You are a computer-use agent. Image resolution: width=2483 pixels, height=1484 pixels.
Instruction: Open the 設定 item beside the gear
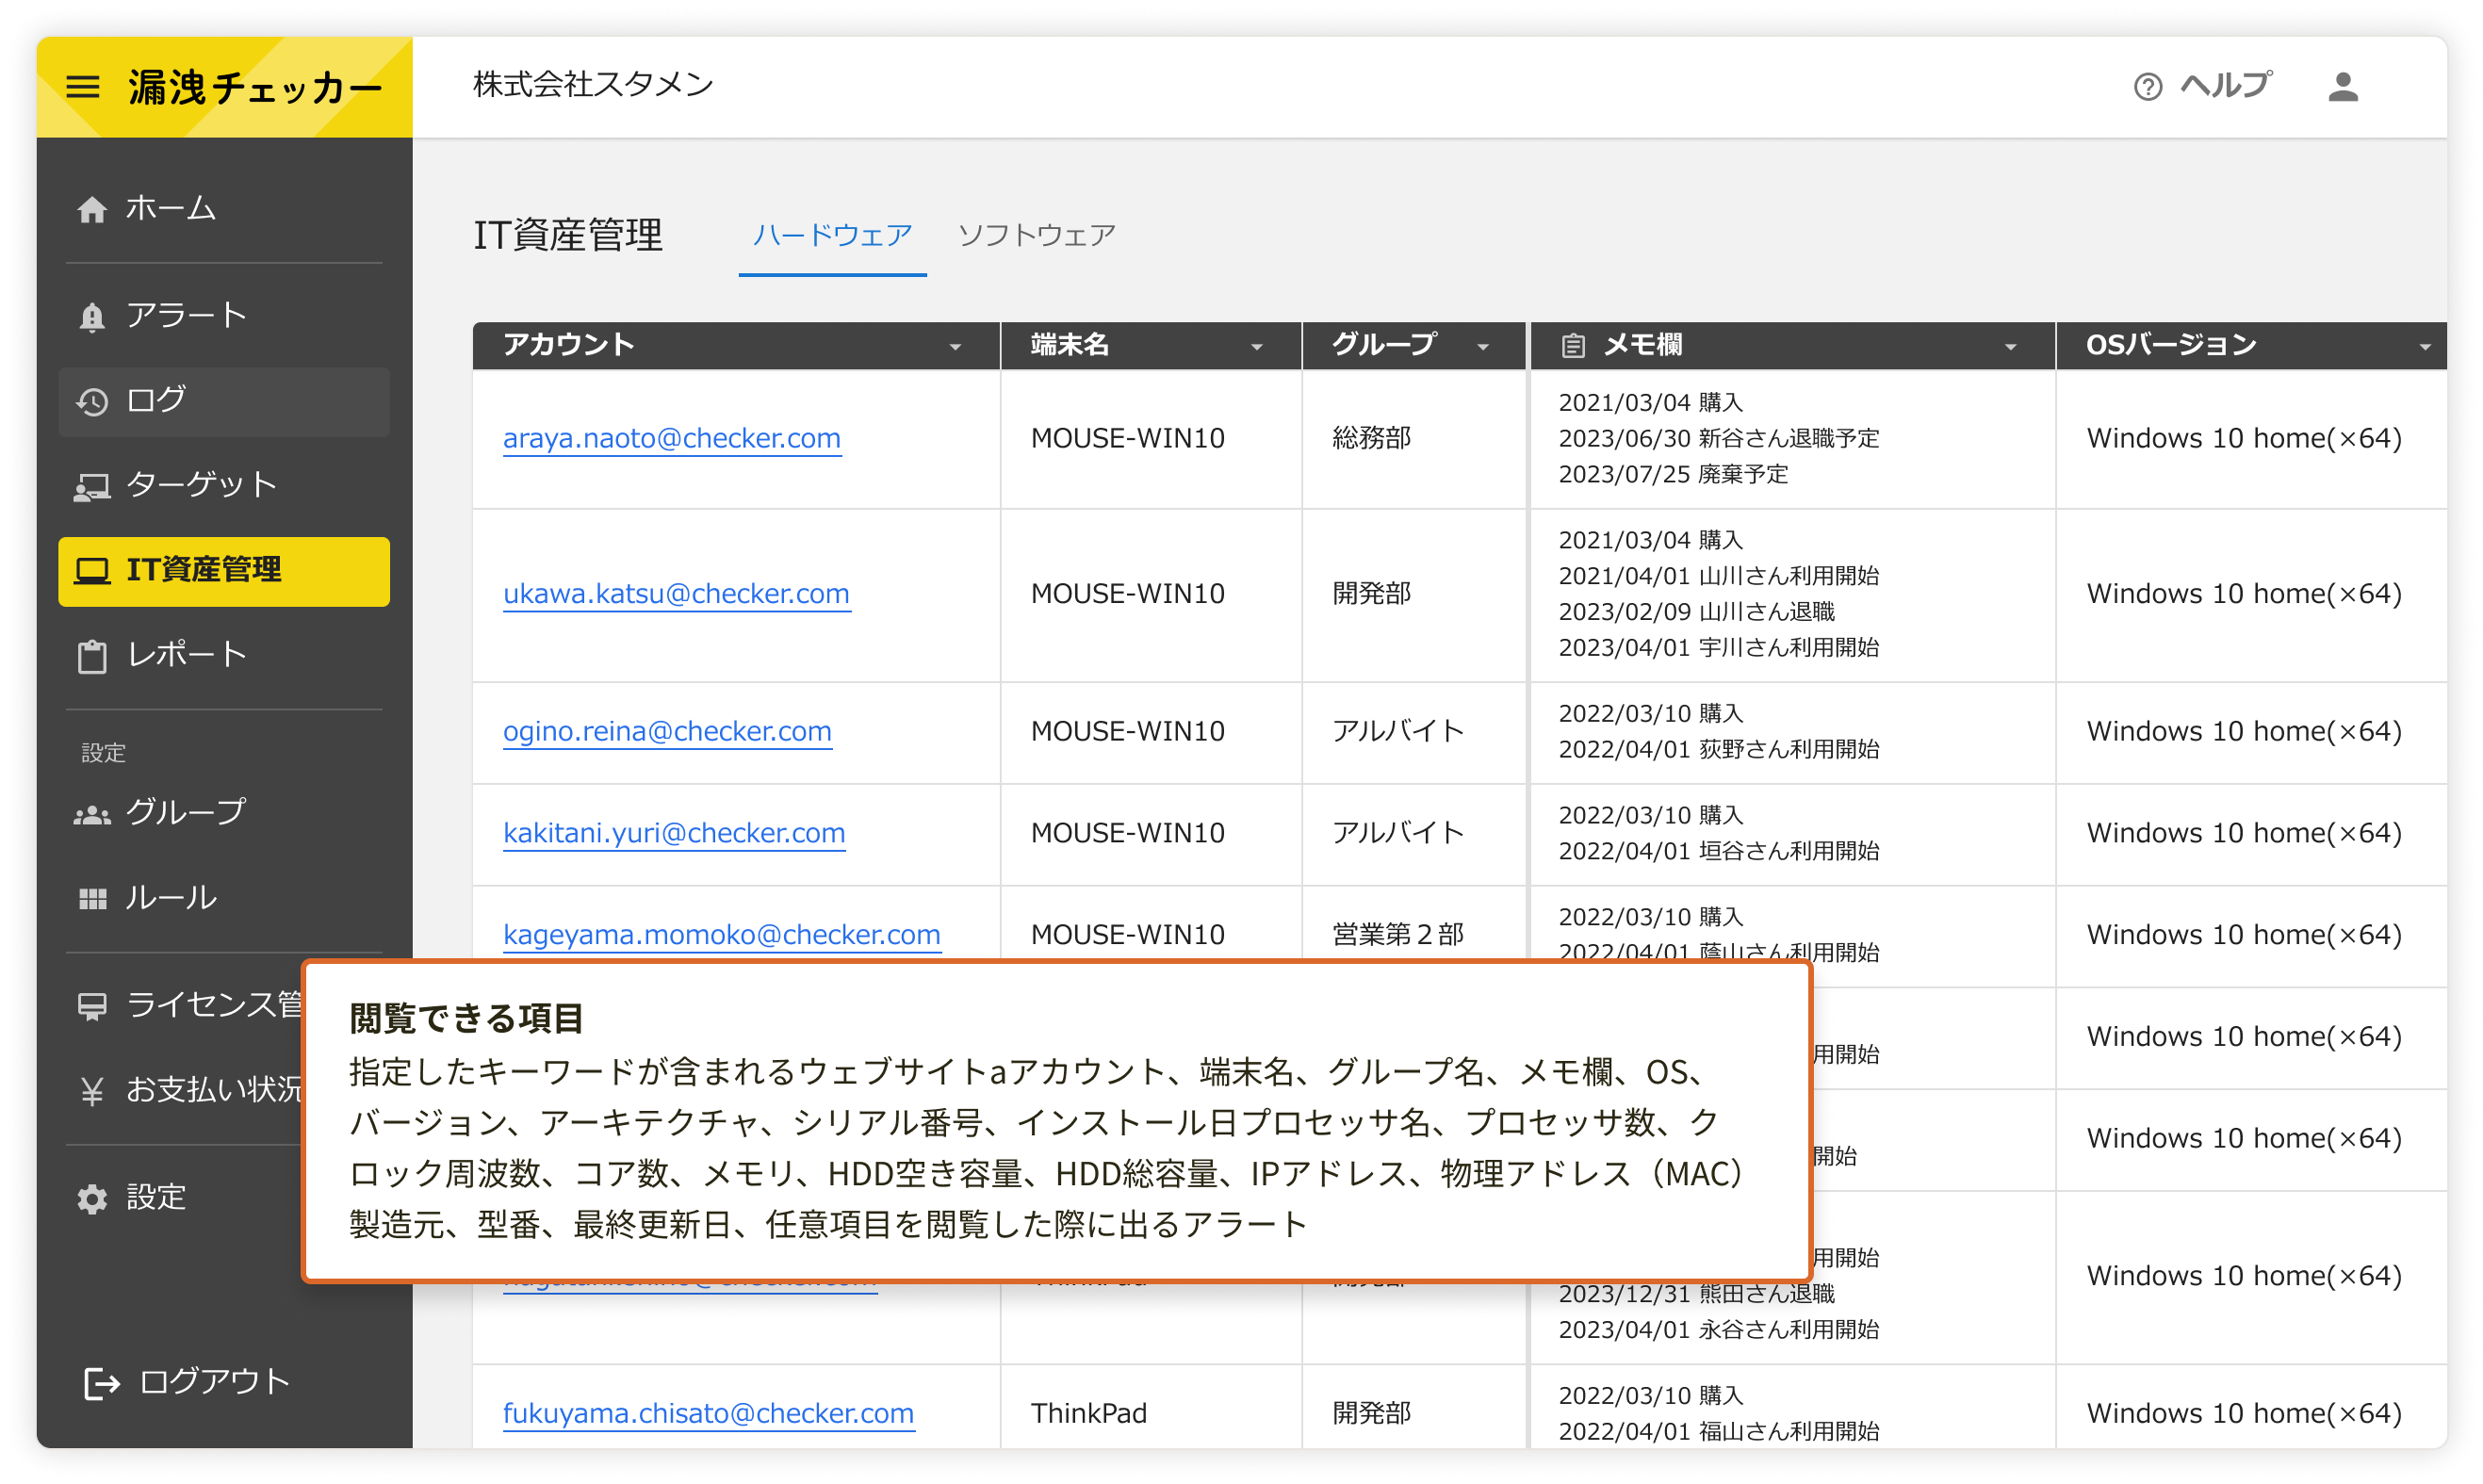tap(156, 1198)
